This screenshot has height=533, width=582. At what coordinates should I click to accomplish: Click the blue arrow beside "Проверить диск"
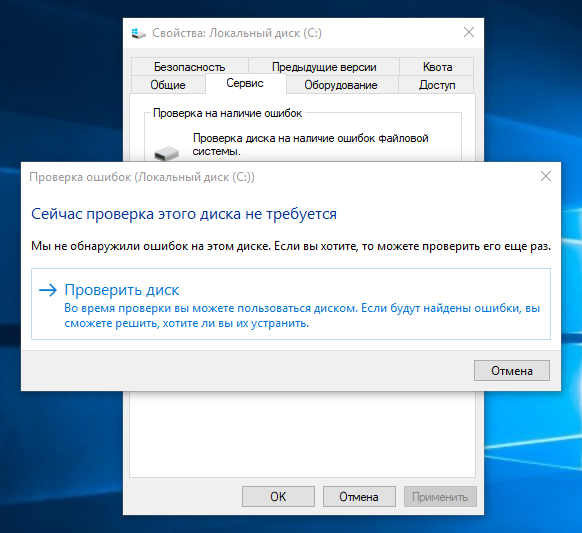pyautogui.click(x=48, y=290)
